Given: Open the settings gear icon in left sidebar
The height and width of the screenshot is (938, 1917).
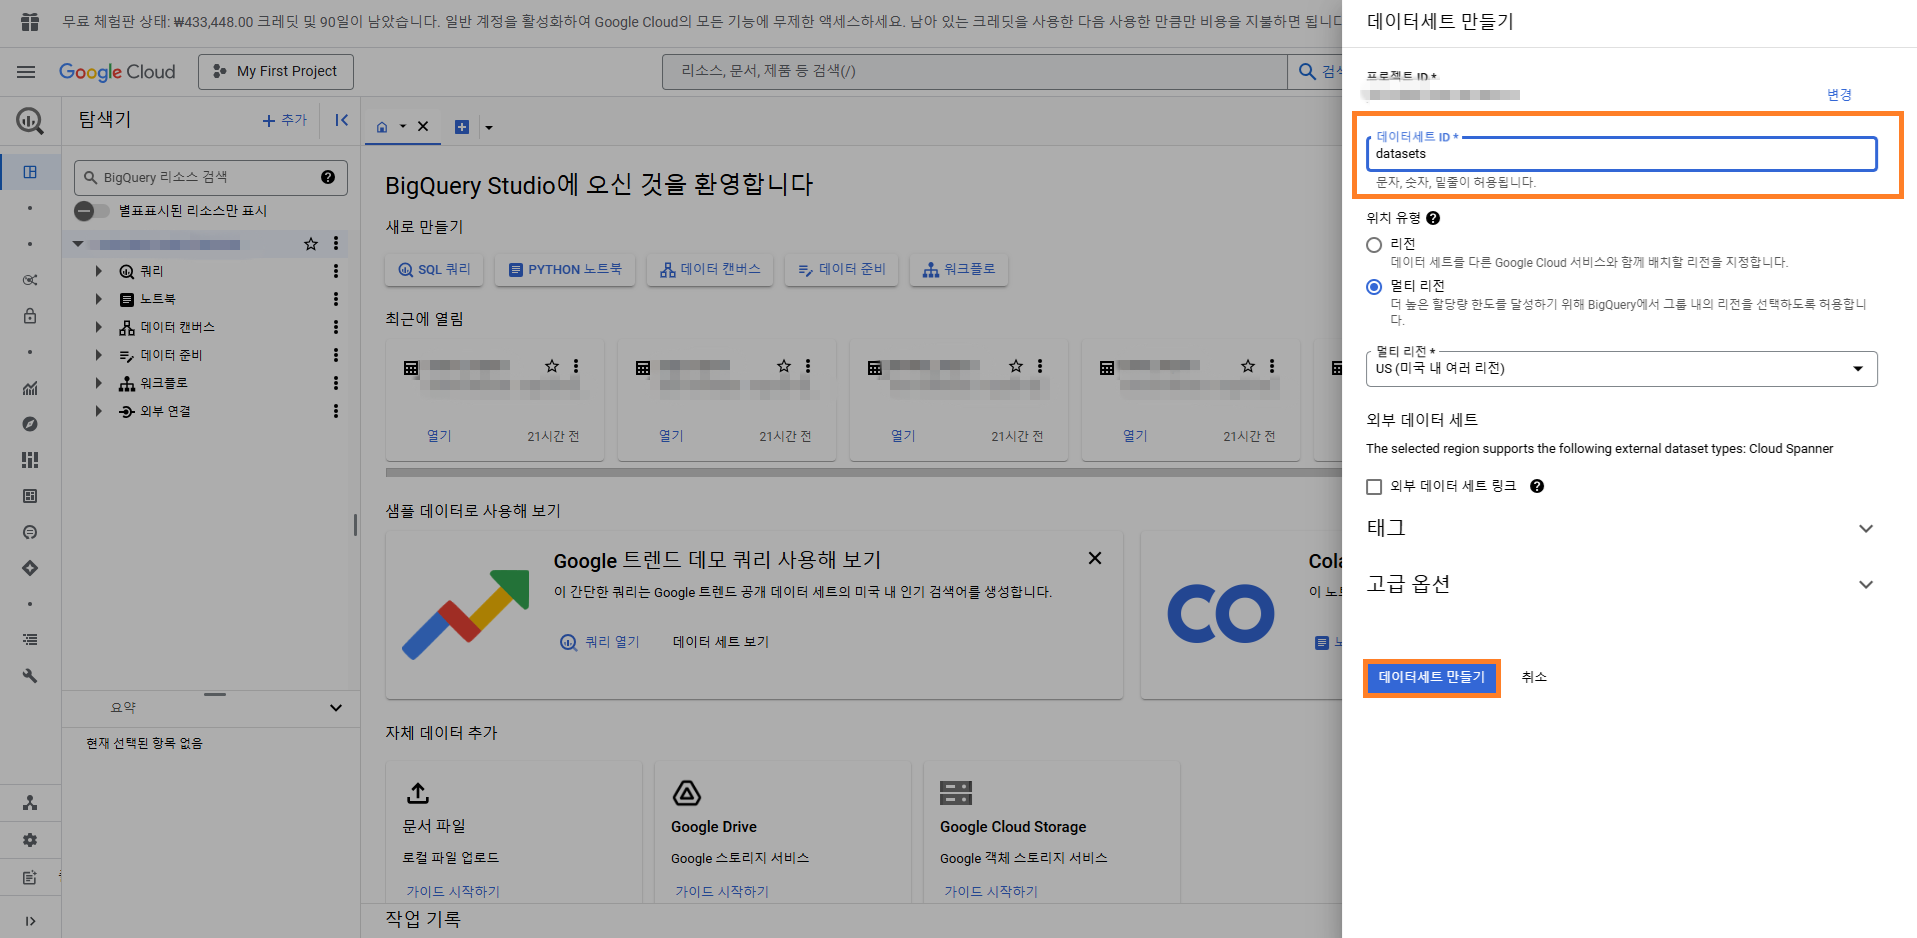Looking at the screenshot, I should [x=30, y=840].
